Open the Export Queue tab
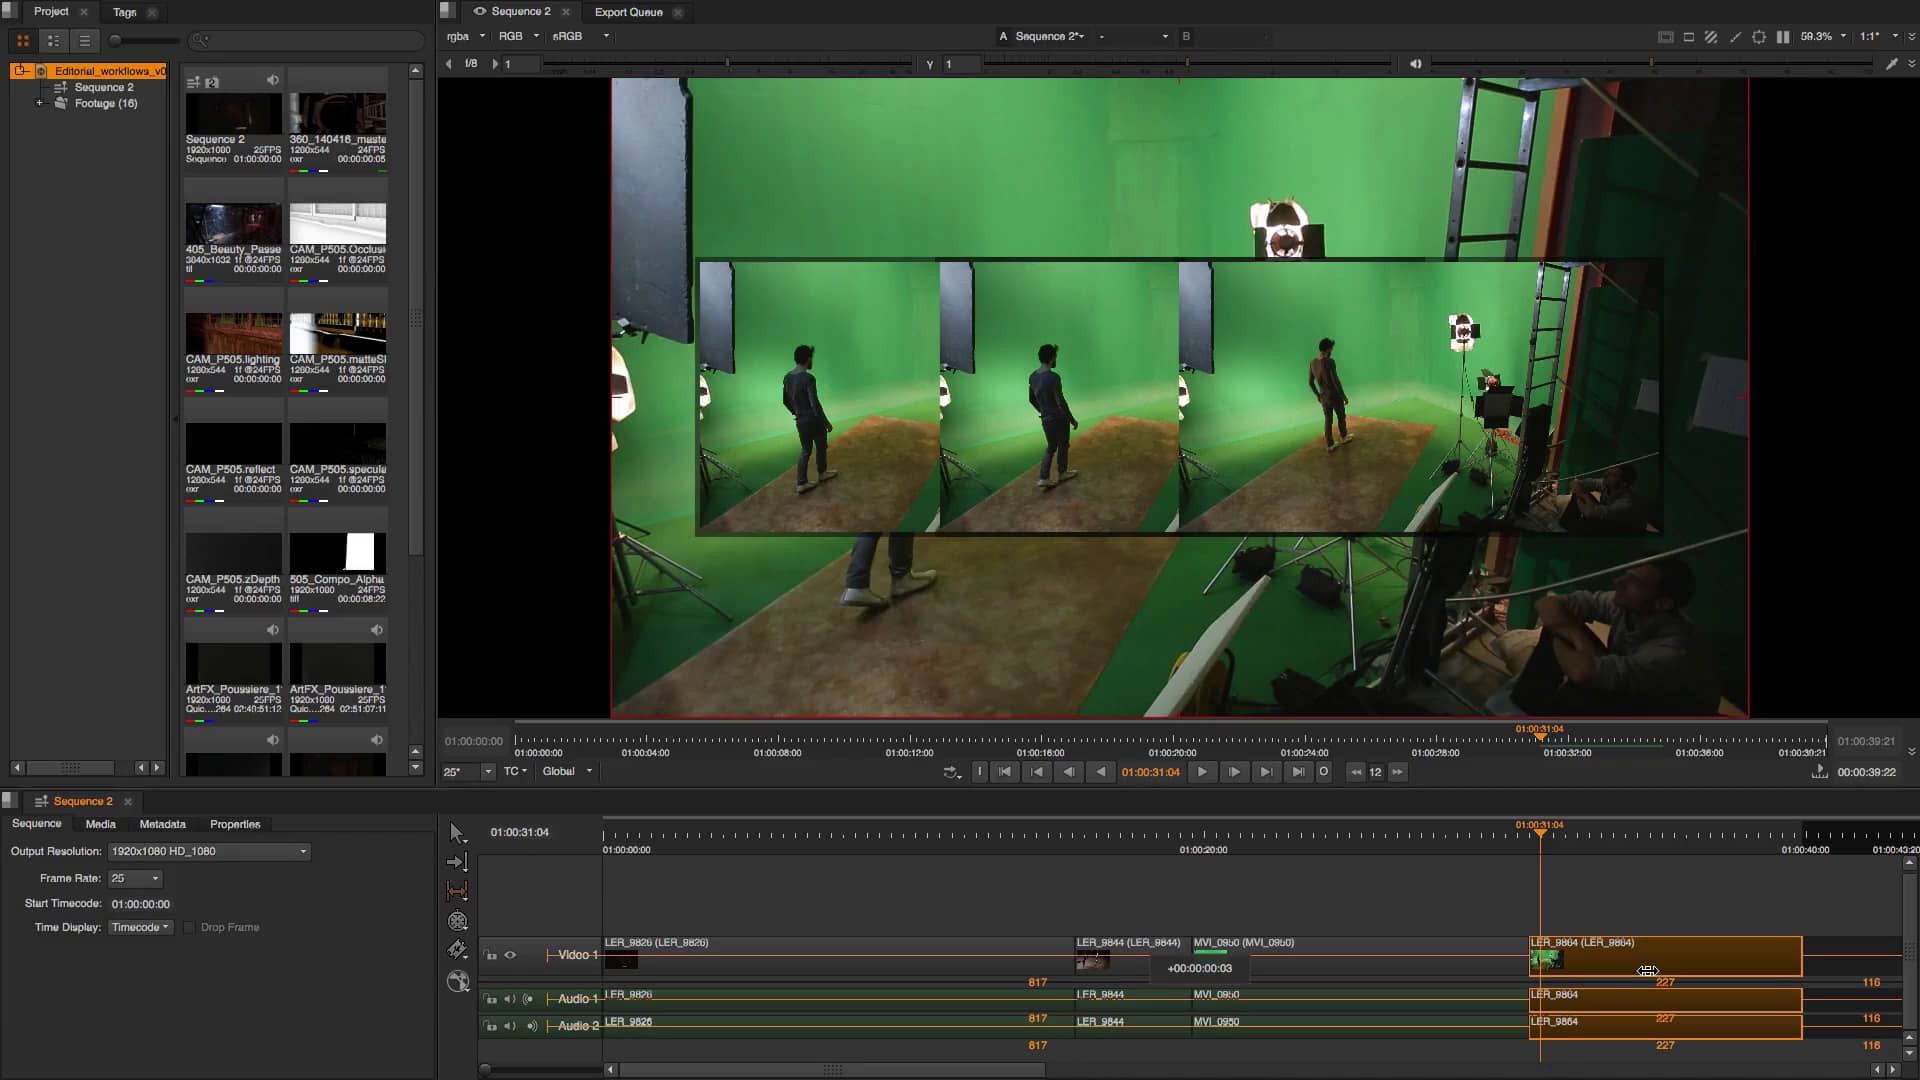This screenshot has height=1080, width=1920. tap(627, 12)
